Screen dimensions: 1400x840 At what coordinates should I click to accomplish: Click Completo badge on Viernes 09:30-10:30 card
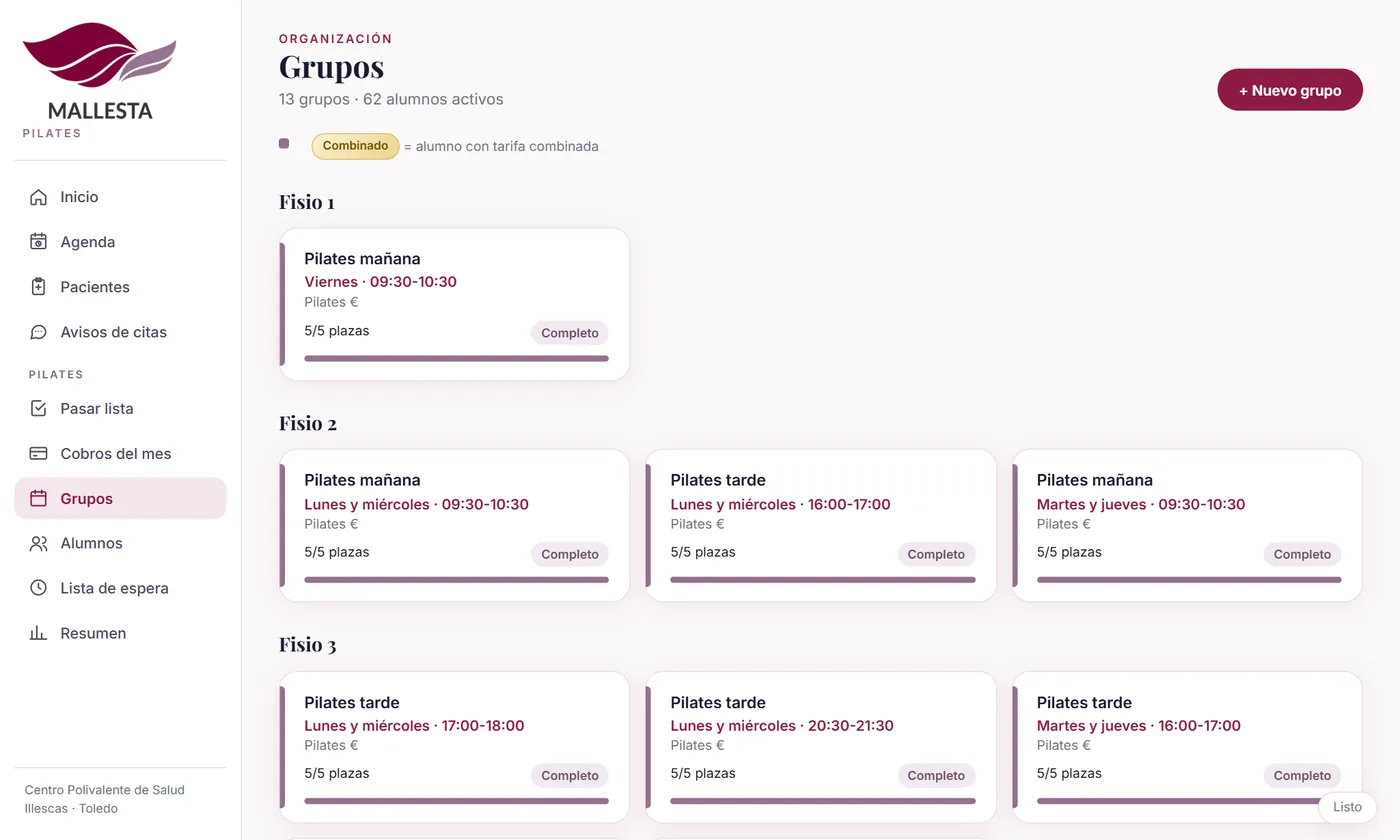tap(570, 333)
